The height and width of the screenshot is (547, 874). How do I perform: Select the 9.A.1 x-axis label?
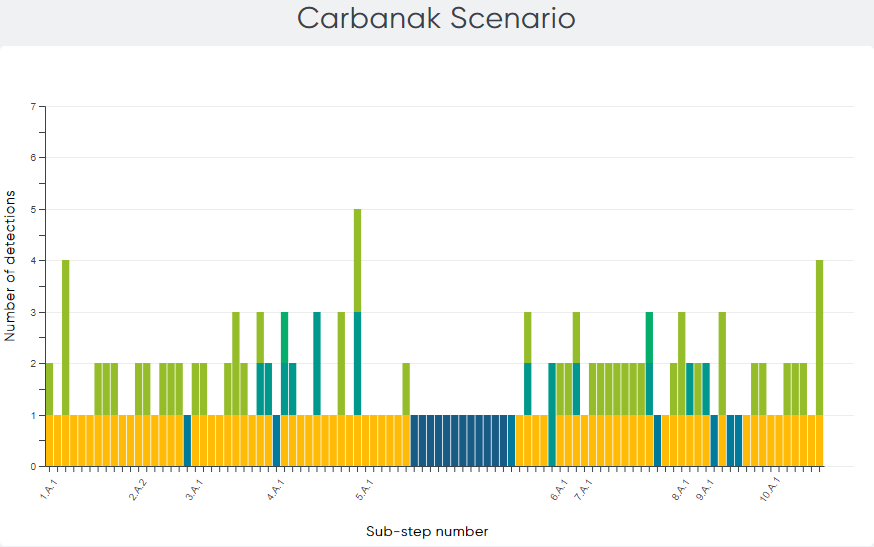705,489
